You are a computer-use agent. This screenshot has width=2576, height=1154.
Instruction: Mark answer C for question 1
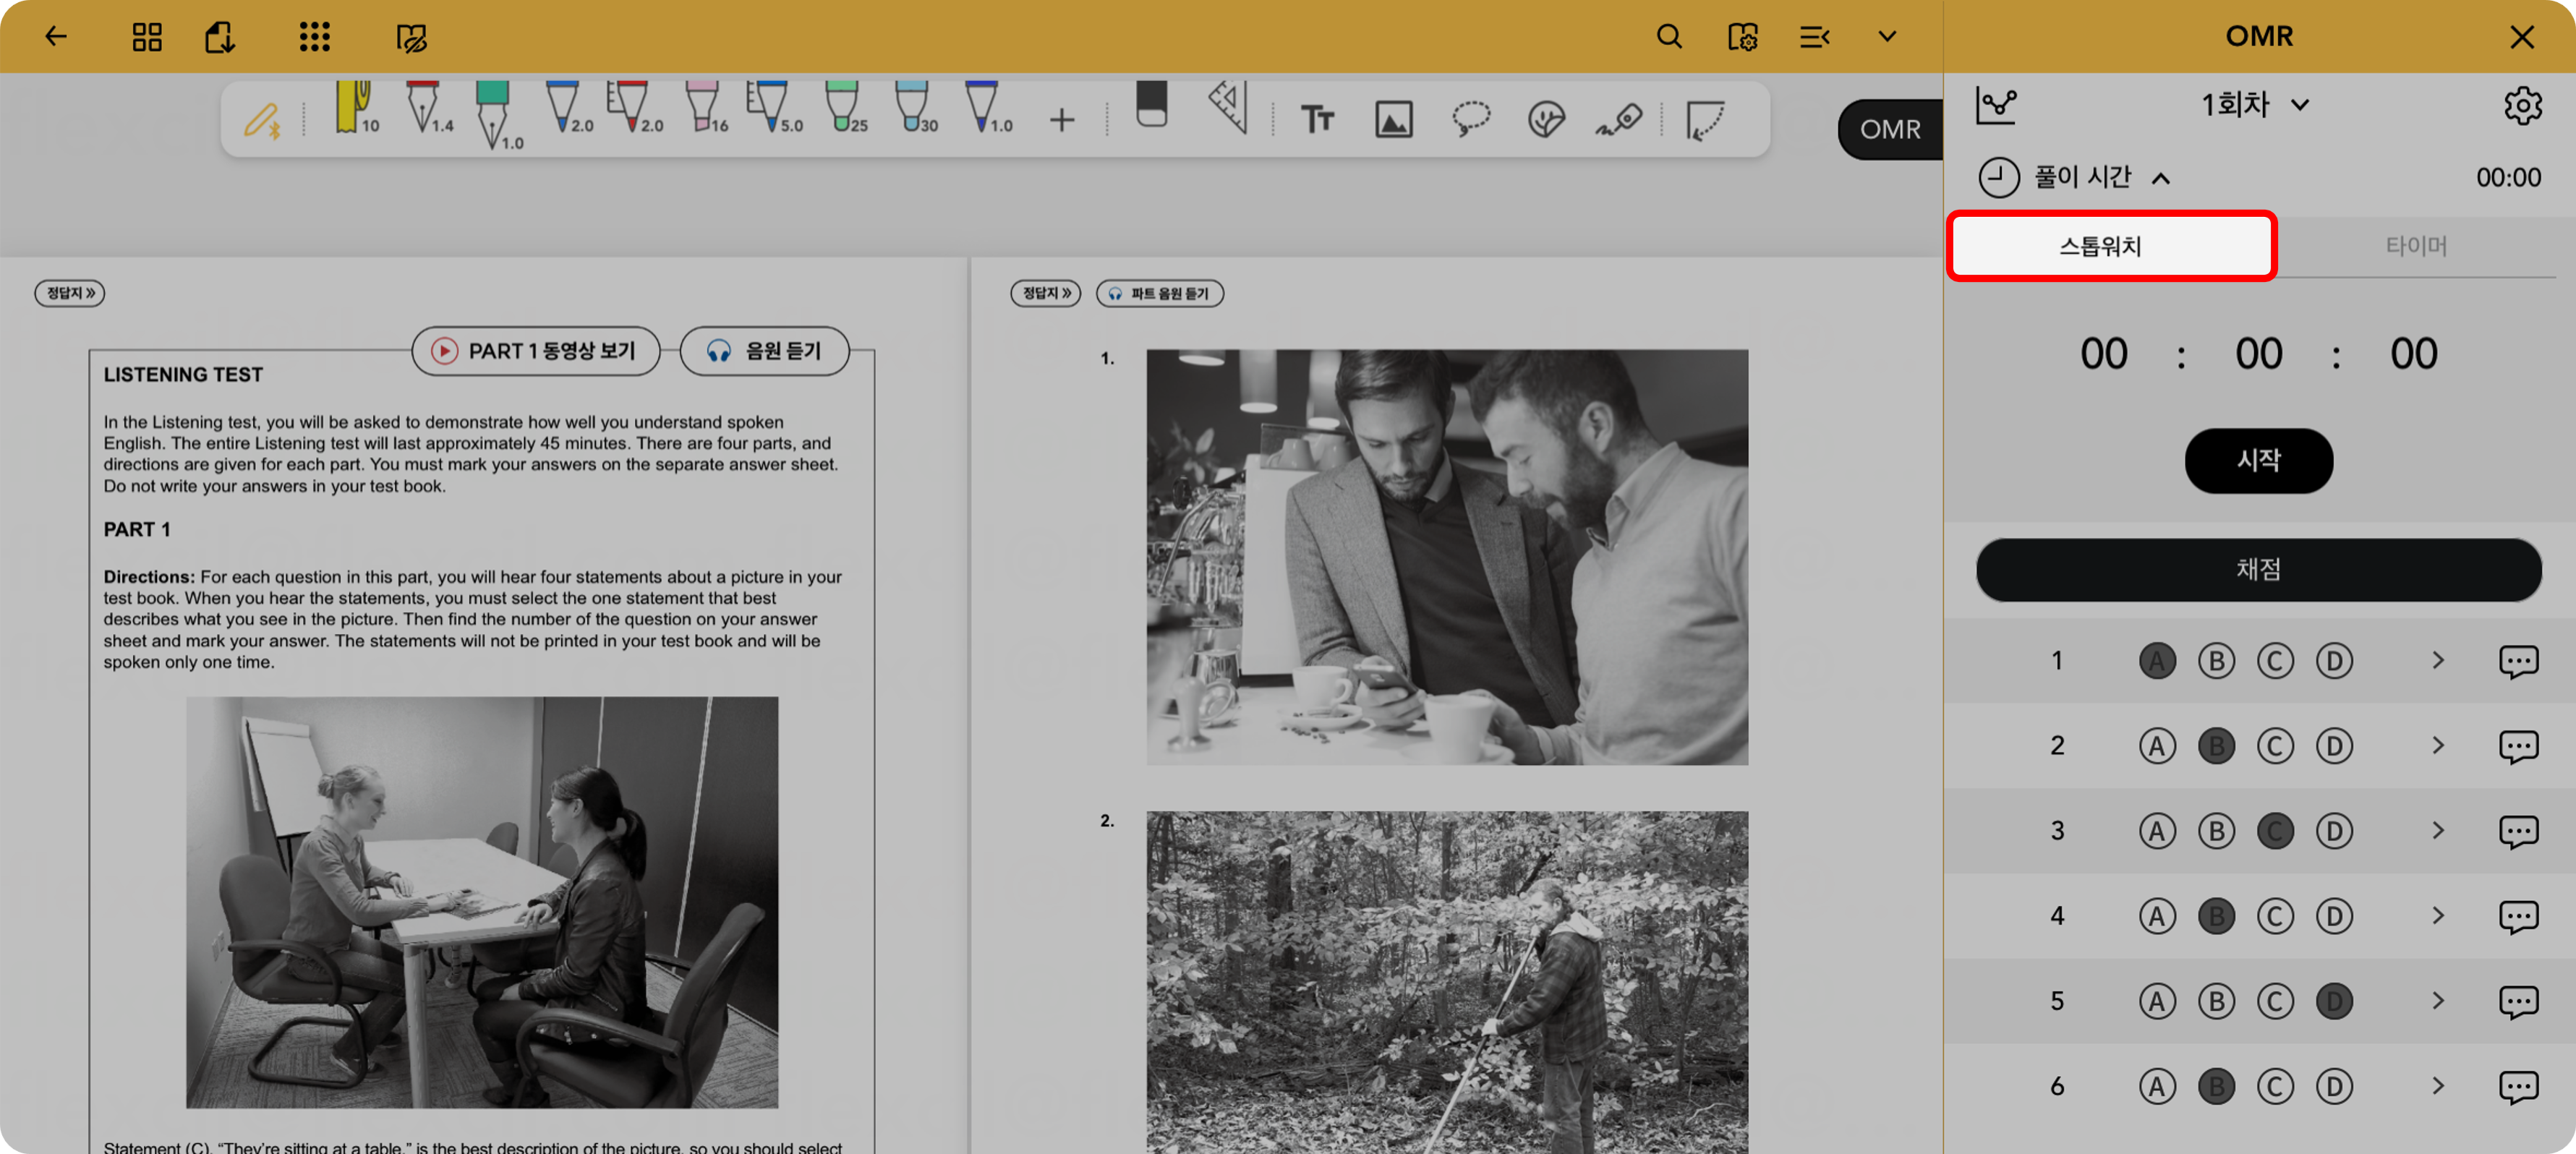2275,661
